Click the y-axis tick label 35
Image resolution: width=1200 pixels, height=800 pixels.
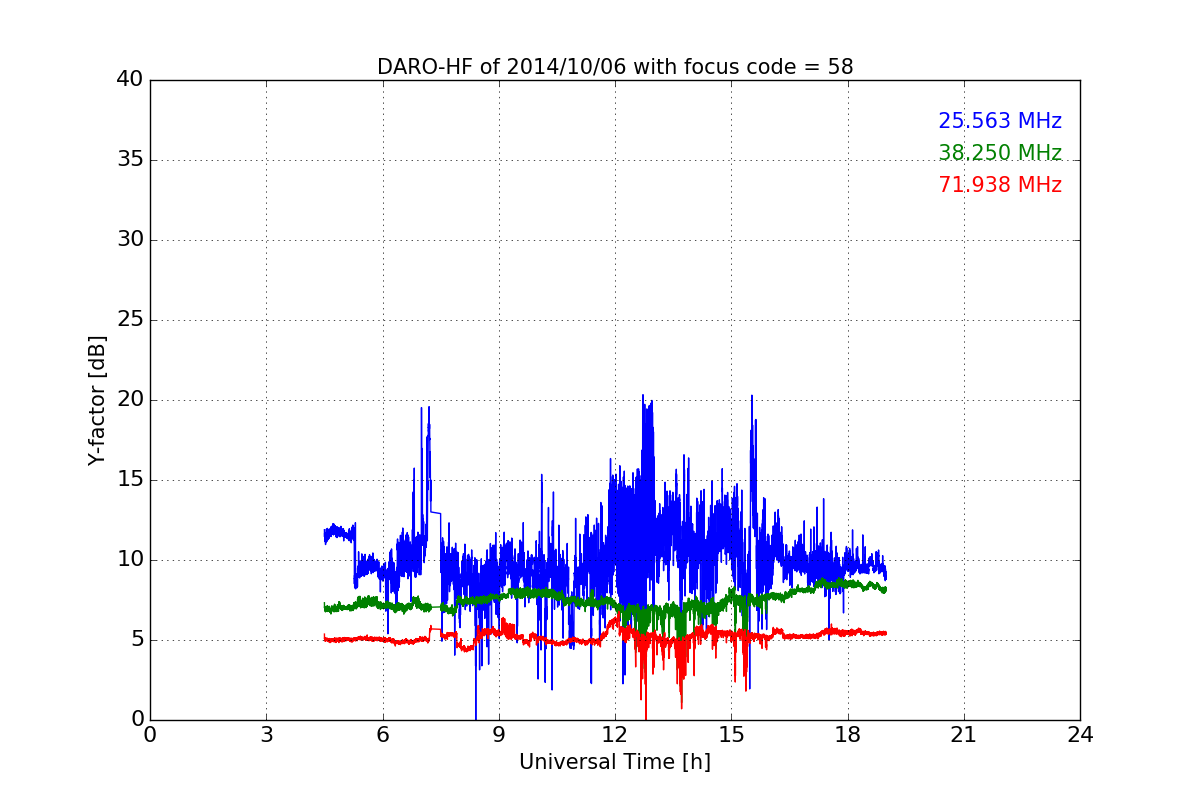tap(130, 160)
